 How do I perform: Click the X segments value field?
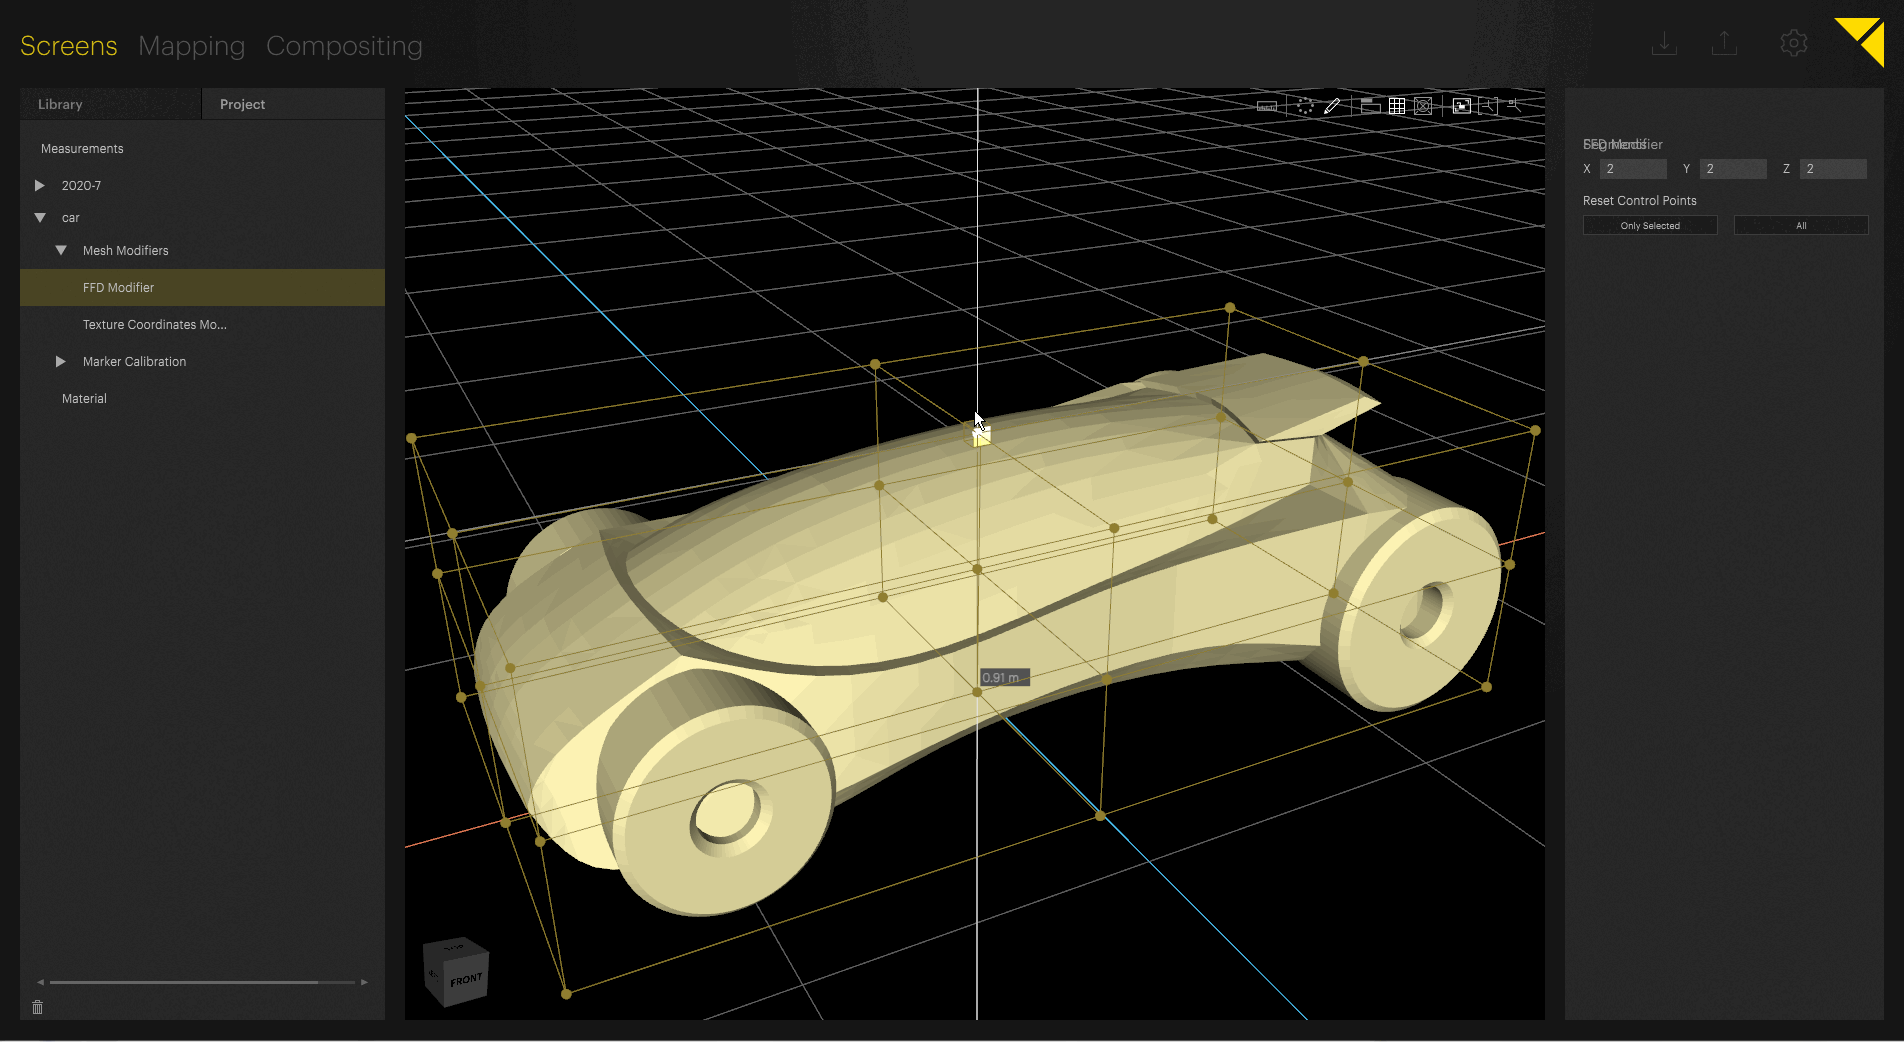(x=1633, y=168)
